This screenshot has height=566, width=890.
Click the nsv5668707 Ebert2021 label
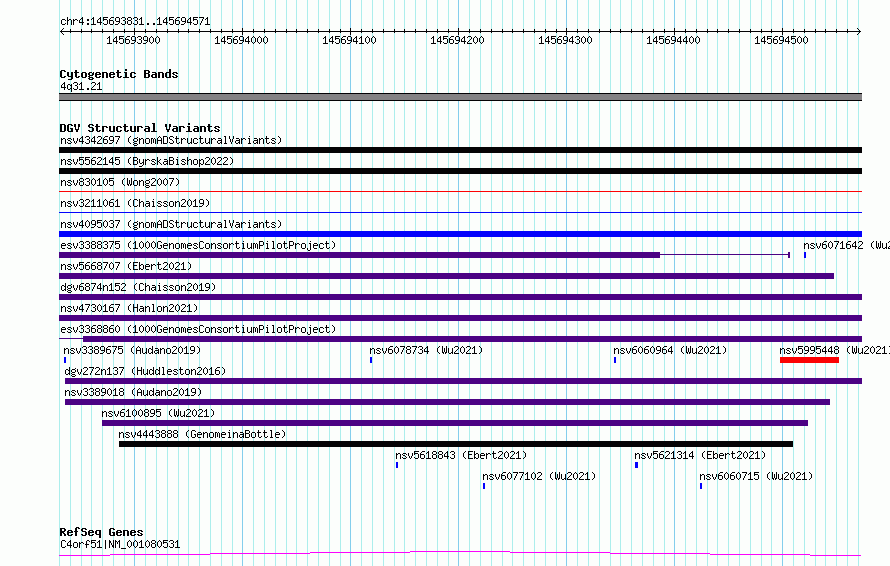pos(126,266)
